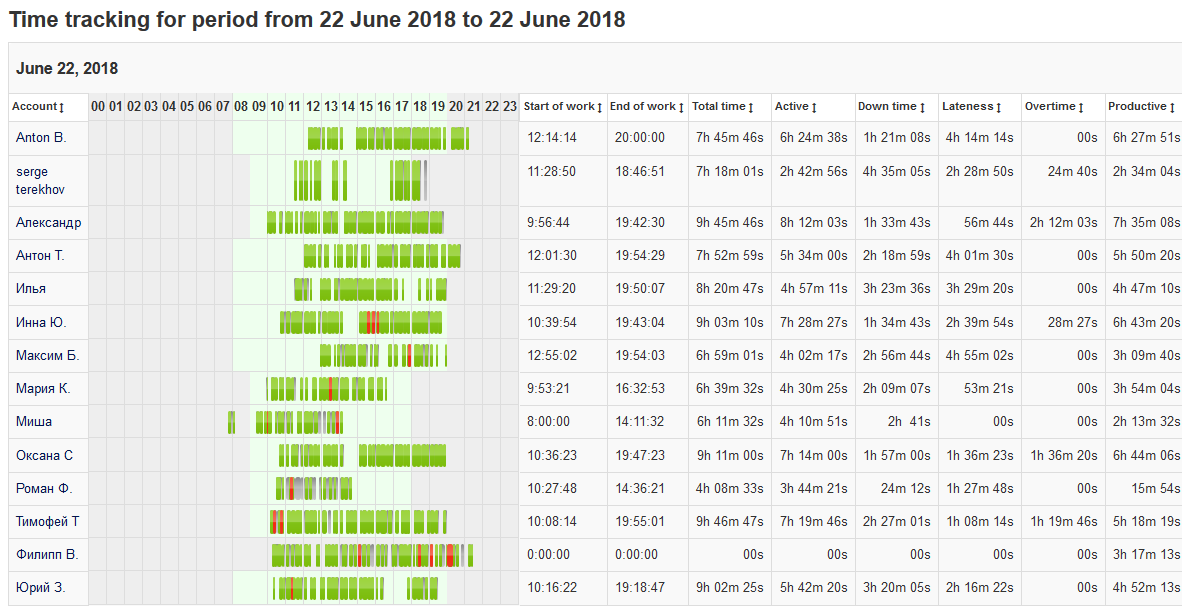Select the Александр account name
This screenshot has width=1182, height=616.
click(x=48, y=223)
